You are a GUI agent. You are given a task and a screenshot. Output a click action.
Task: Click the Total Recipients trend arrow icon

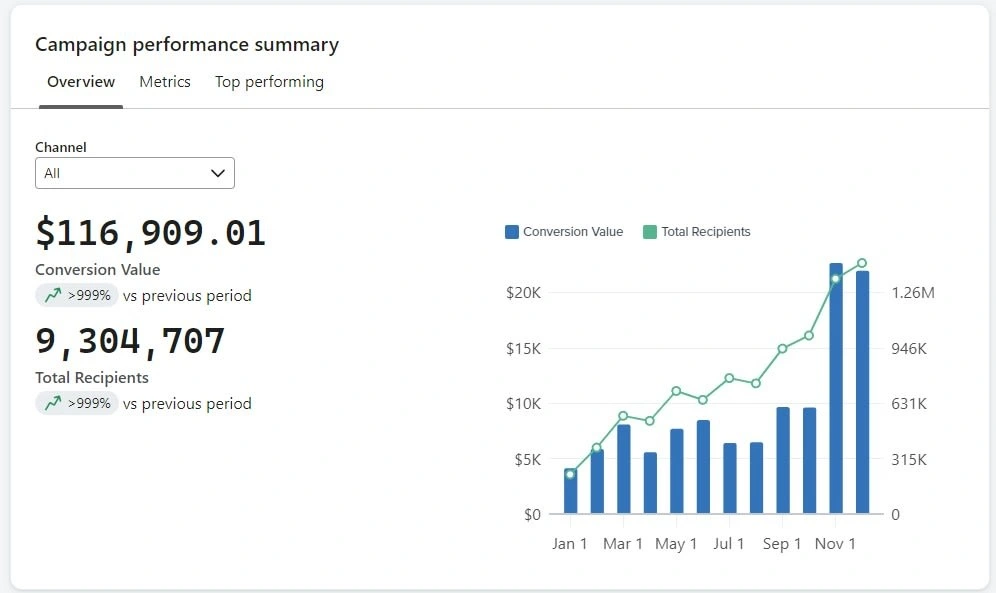click(x=53, y=403)
